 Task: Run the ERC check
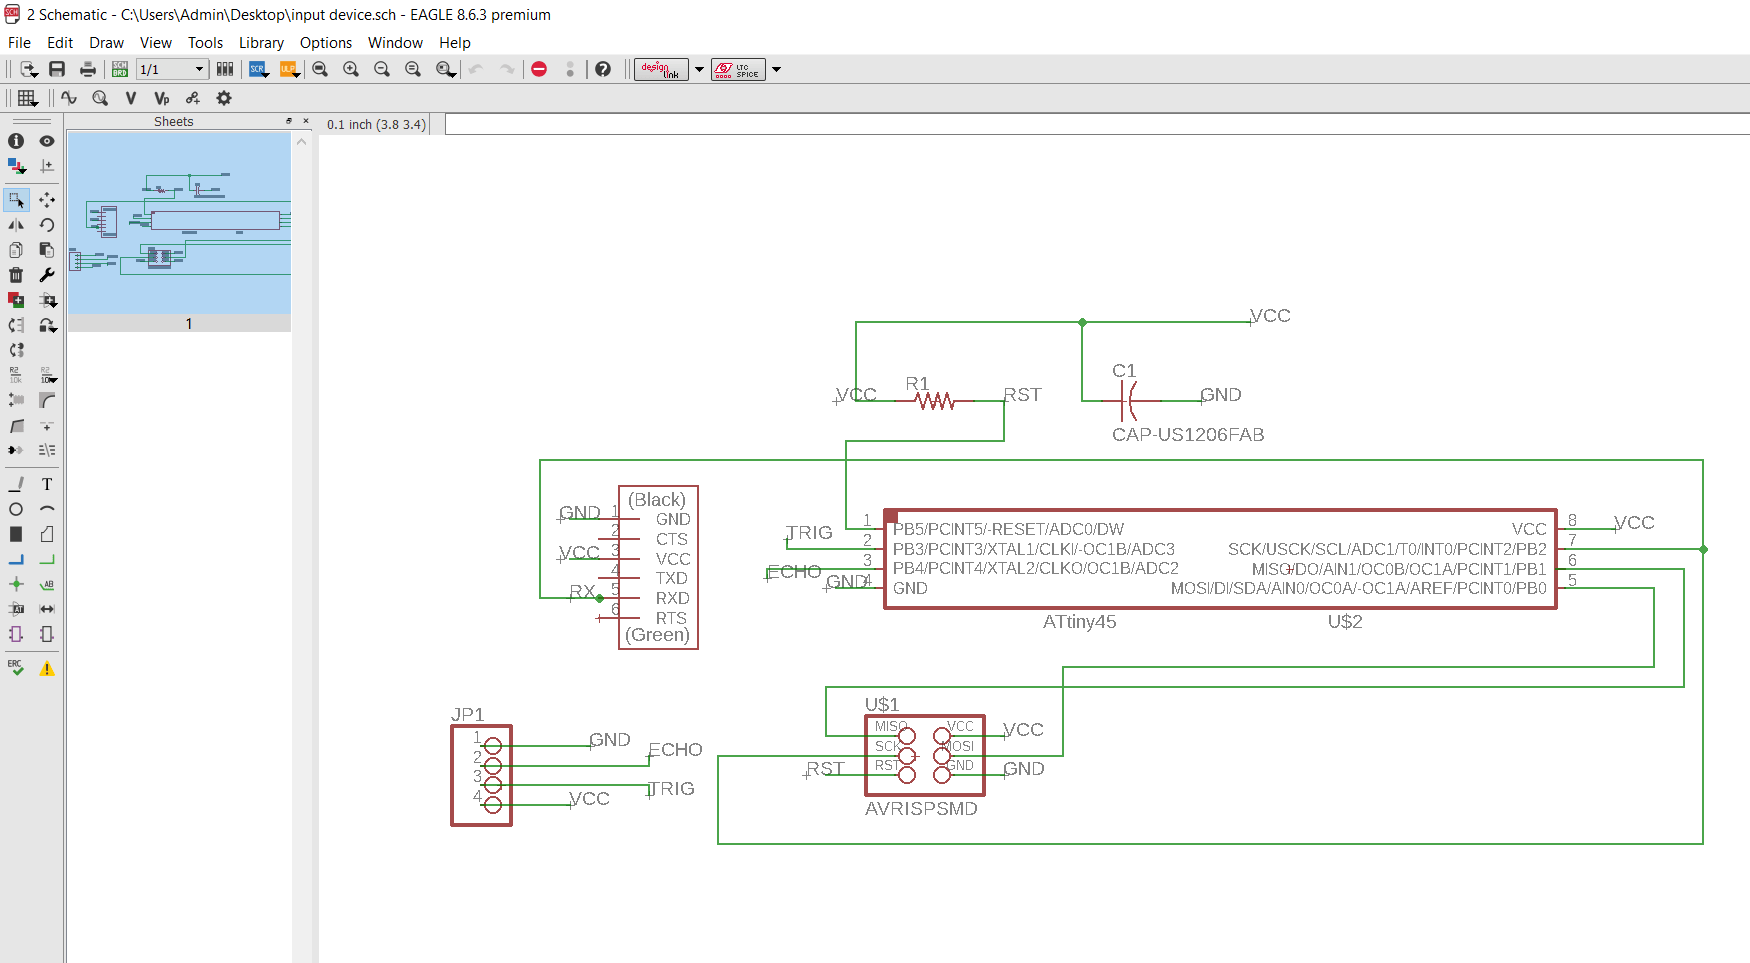tap(16, 668)
